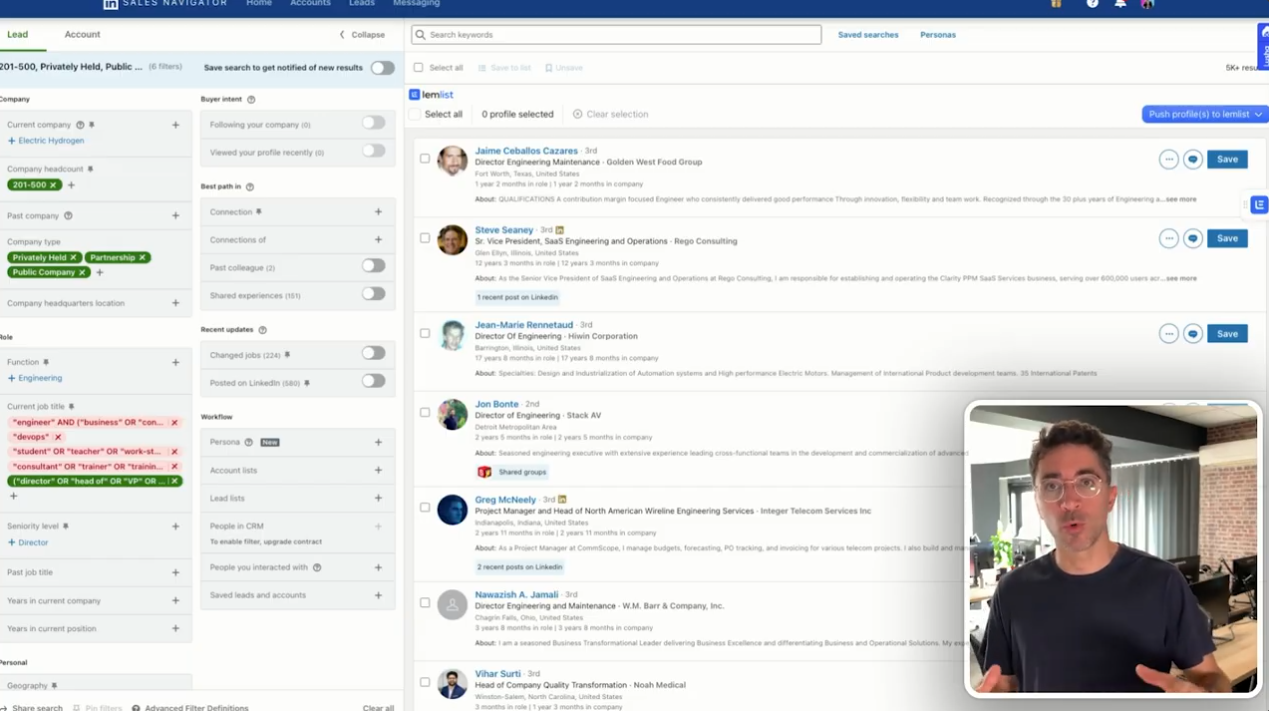Switch to the Account tab
The width and height of the screenshot is (1269, 711).
click(x=82, y=34)
